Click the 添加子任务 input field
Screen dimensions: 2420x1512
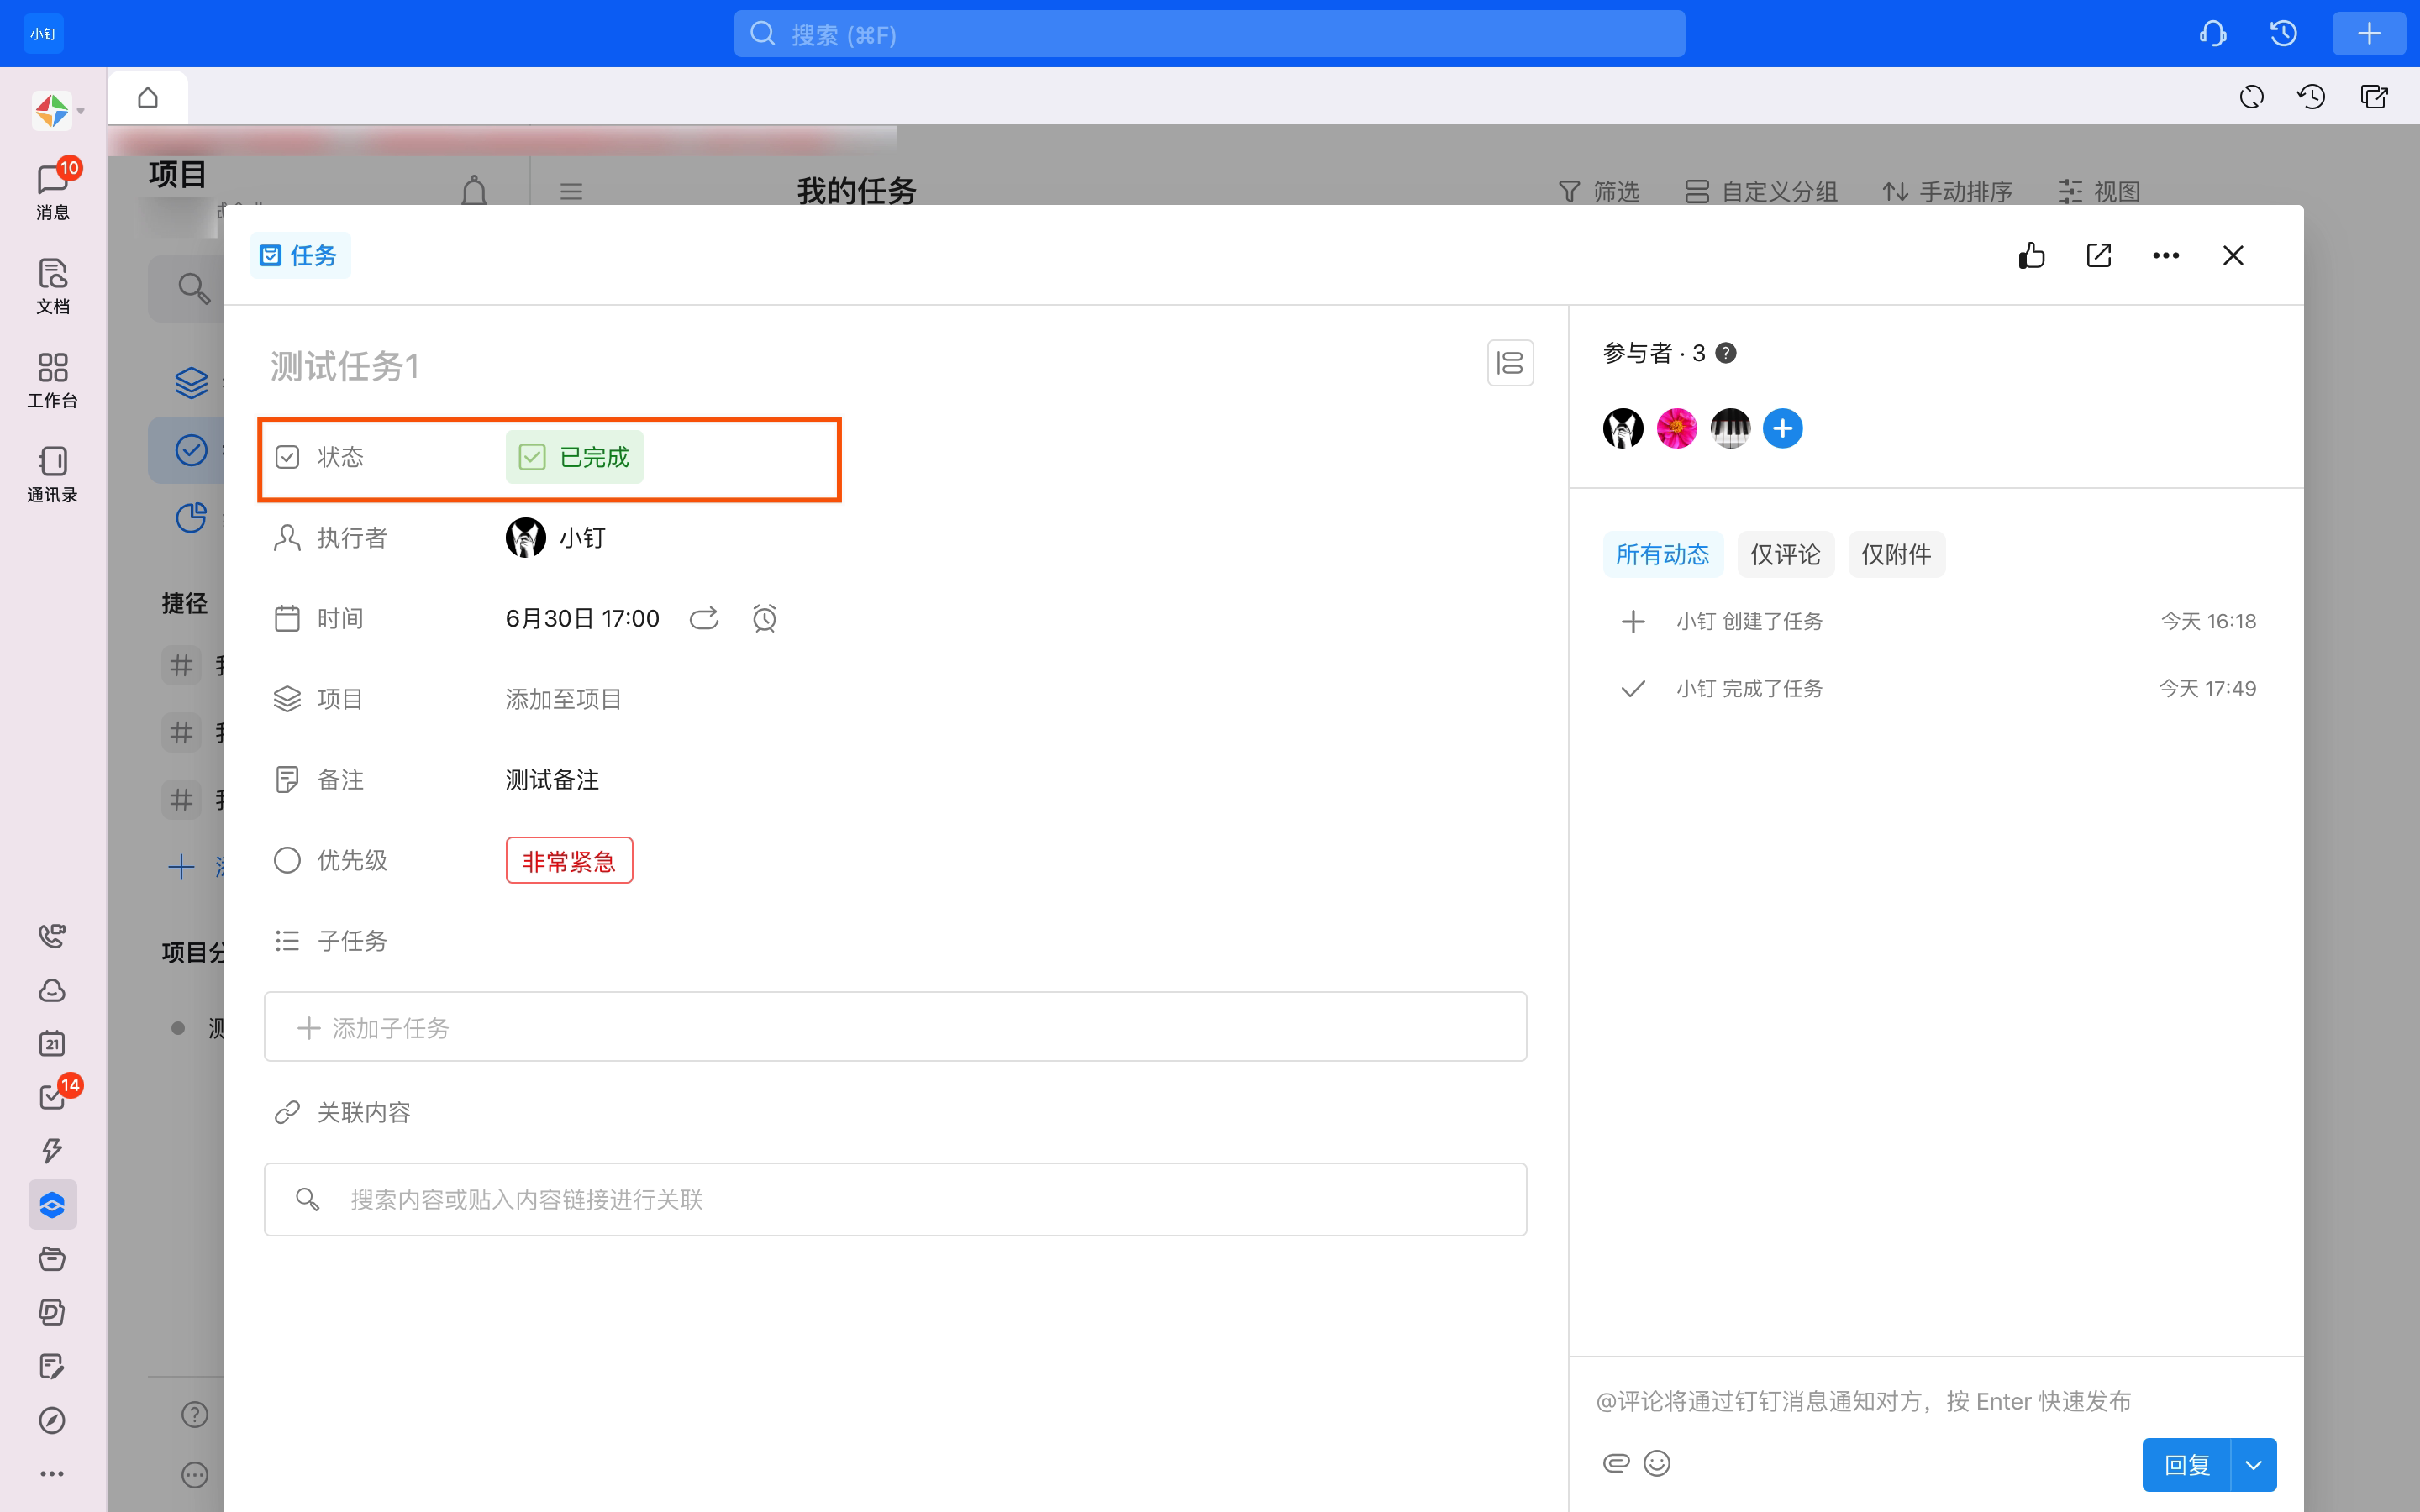tap(894, 1028)
